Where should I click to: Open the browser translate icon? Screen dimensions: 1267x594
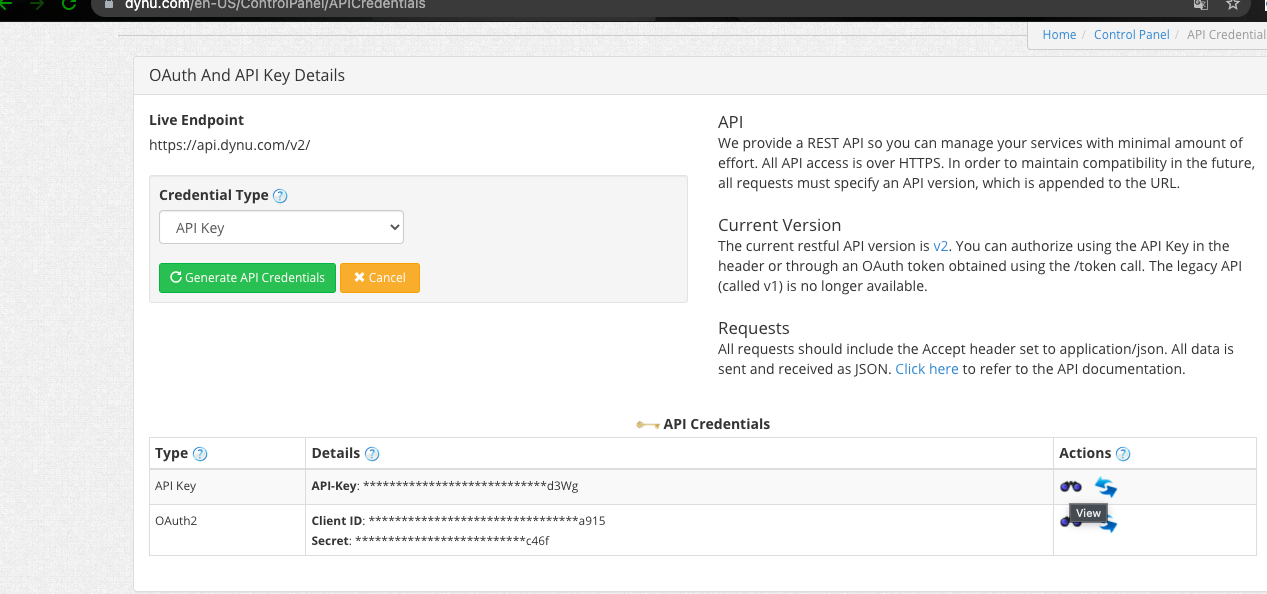[1200, 4]
